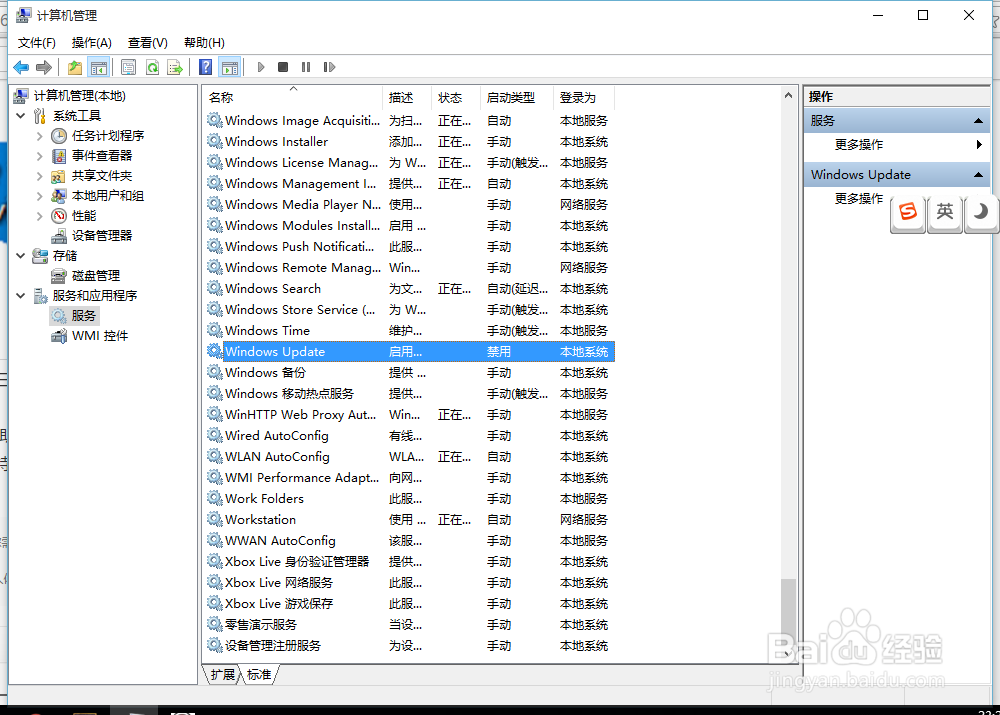Click the moon icon on input bar
Image resolution: width=1000 pixels, height=715 pixels.
[981, 212]
